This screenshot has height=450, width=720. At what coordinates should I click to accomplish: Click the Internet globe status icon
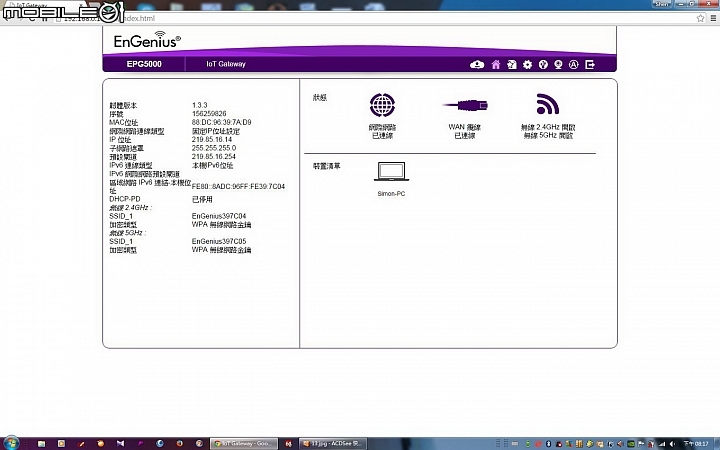[382, 105]
